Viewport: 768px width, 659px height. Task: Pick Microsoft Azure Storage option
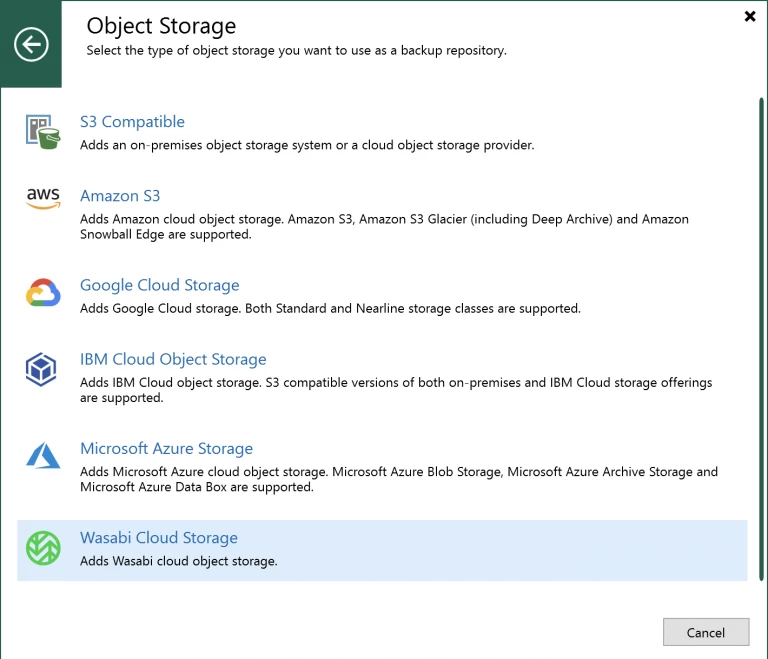click(166, 449)
